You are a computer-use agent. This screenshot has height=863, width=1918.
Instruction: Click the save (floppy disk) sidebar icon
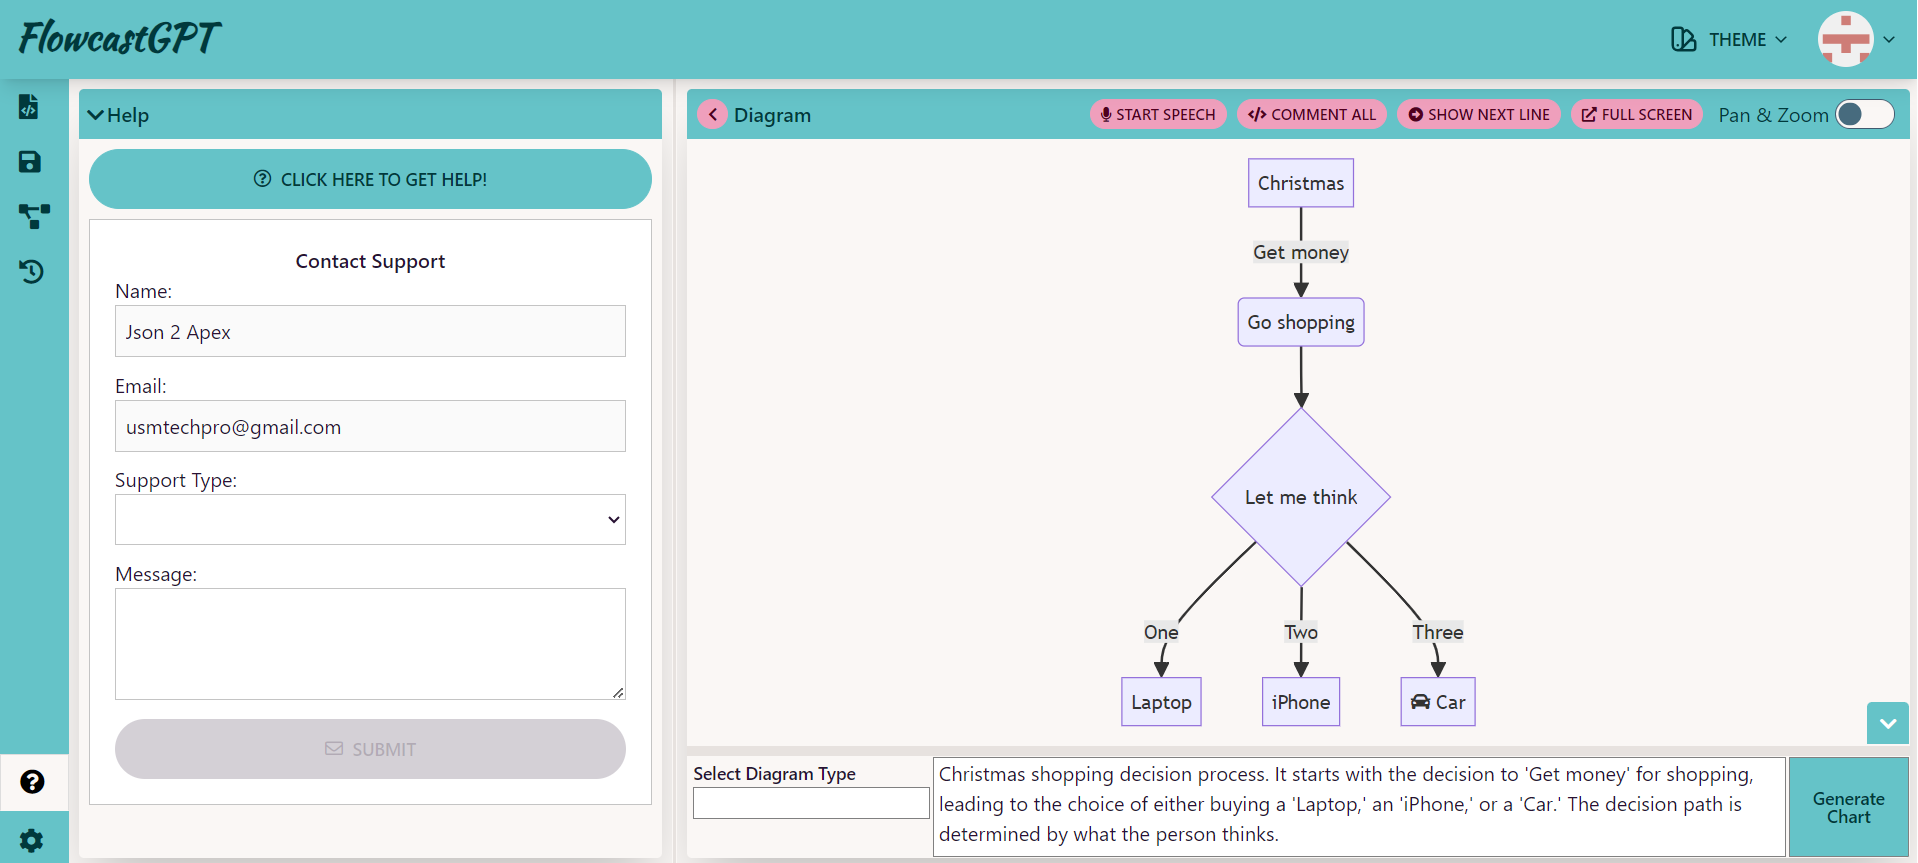point(30,162)
